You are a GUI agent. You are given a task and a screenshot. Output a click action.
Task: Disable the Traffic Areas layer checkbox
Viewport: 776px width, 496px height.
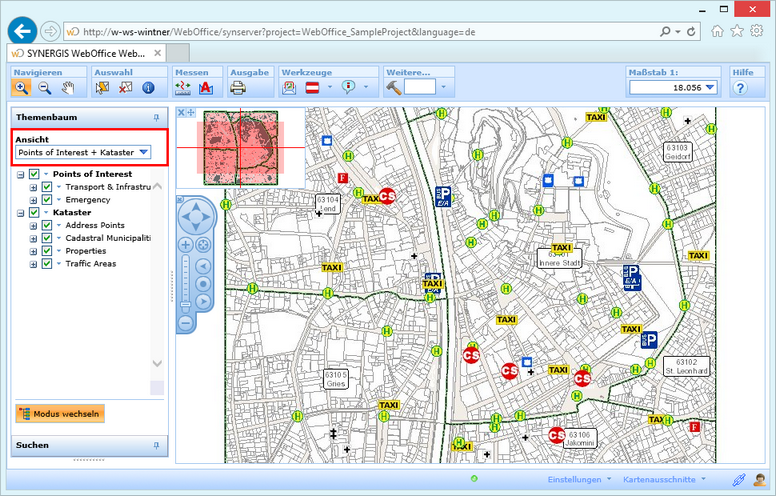click(46, 264)
